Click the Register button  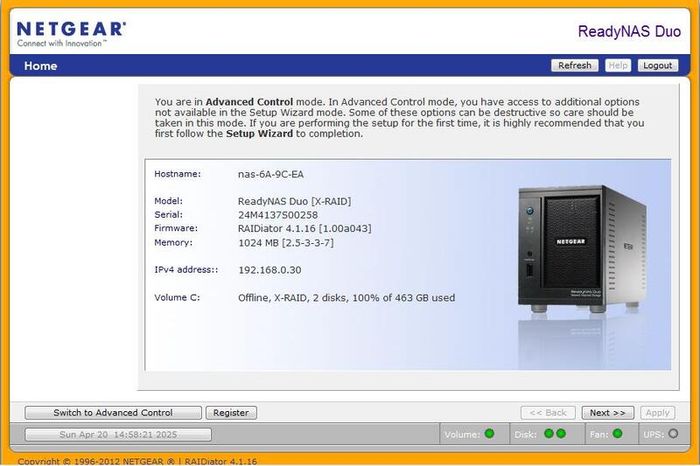coord(231,412)
